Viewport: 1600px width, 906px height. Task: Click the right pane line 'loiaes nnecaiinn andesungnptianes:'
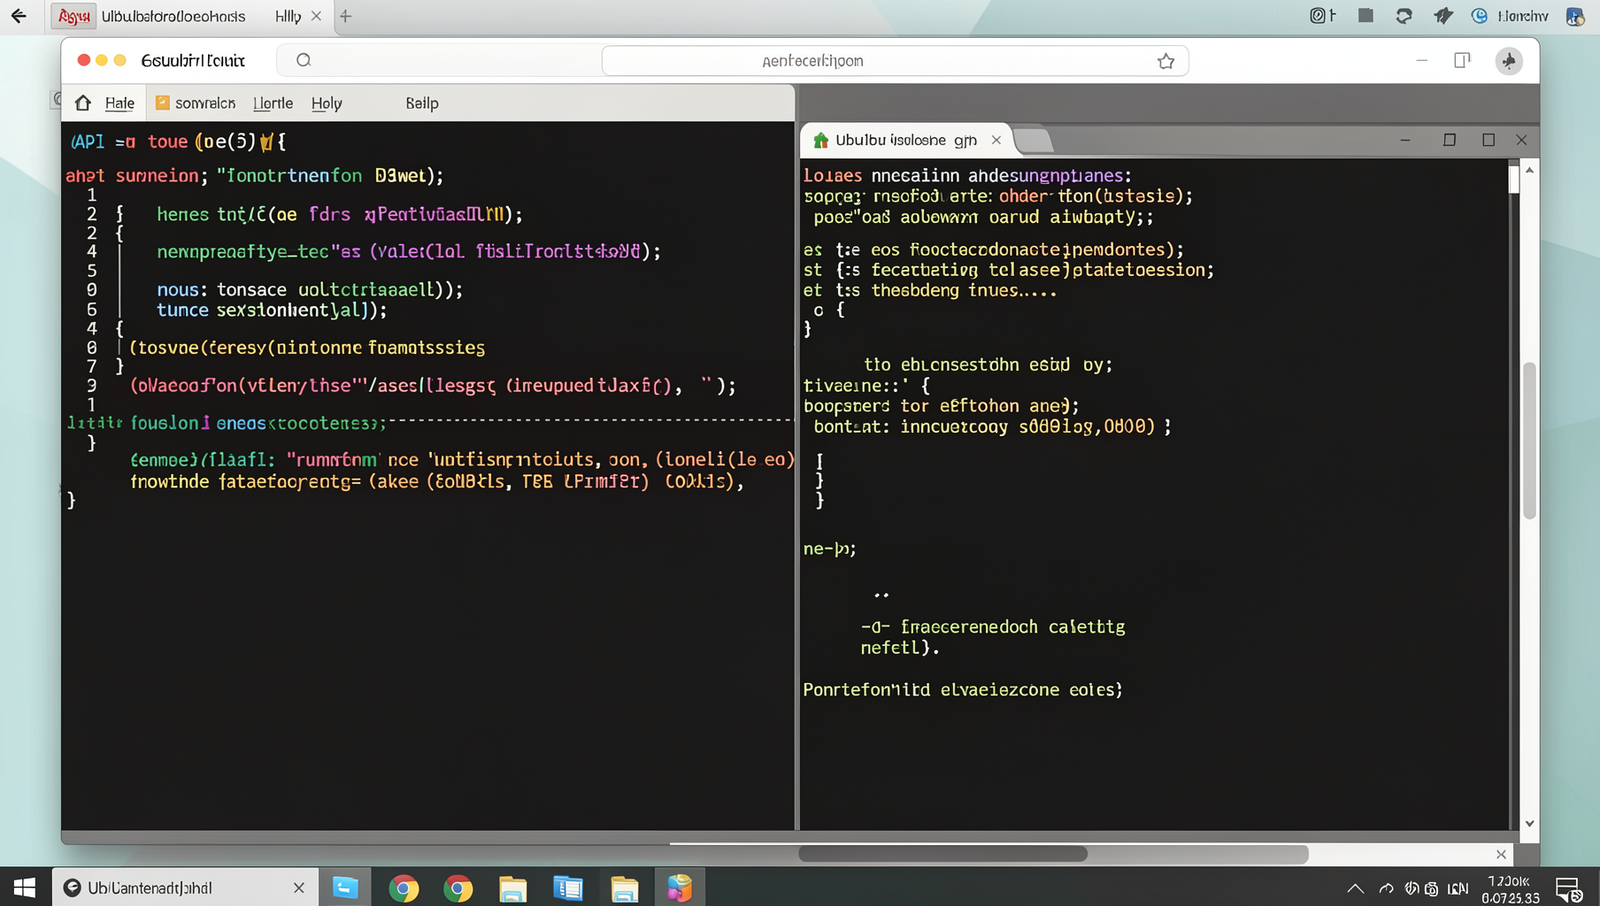tap(967, 176)
